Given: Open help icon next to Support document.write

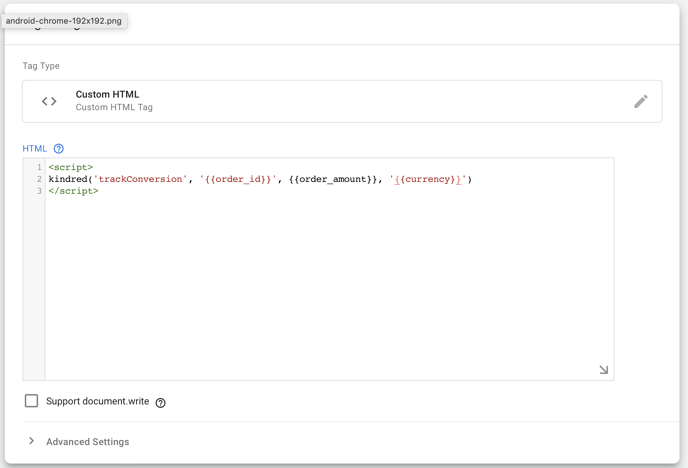Looking at the screenshot, I should tap(160, 403).
